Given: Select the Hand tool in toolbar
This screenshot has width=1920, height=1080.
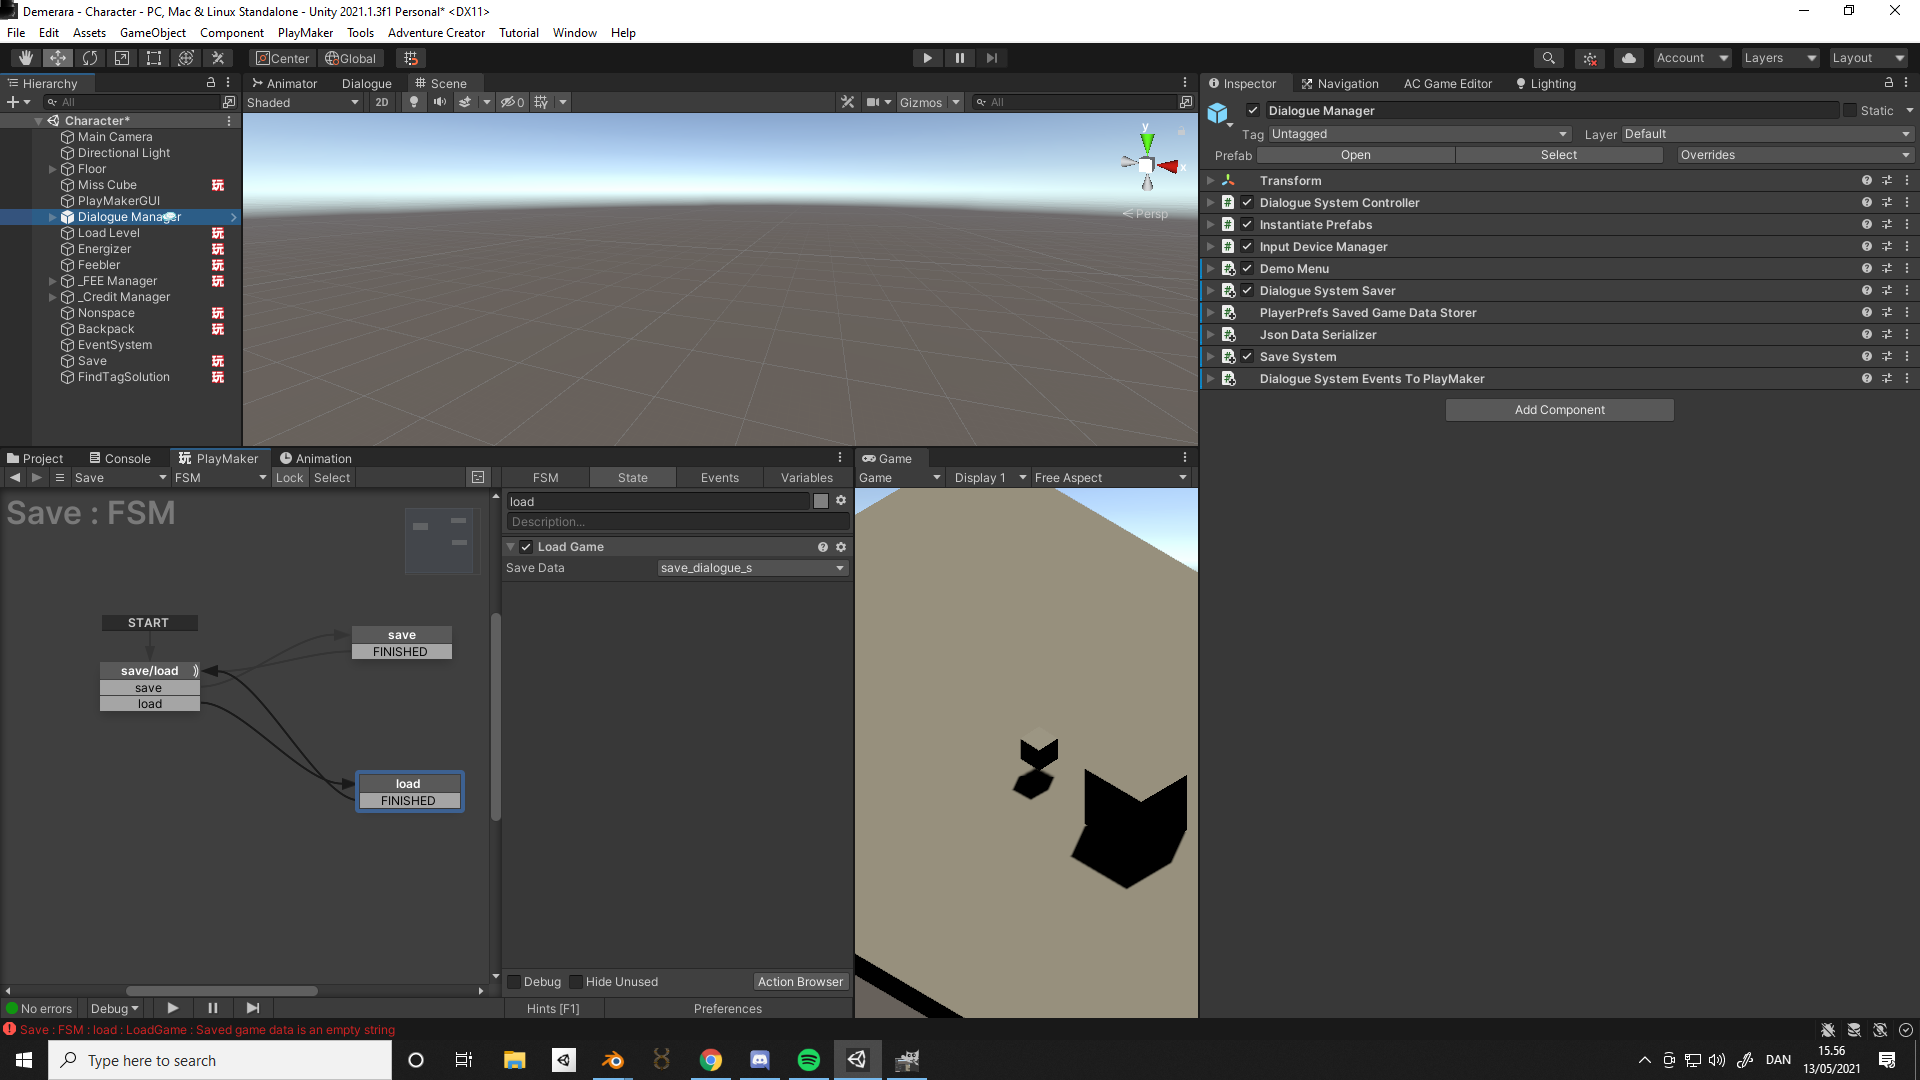Looking at the screenshot, I should click(x=25, y=58).
